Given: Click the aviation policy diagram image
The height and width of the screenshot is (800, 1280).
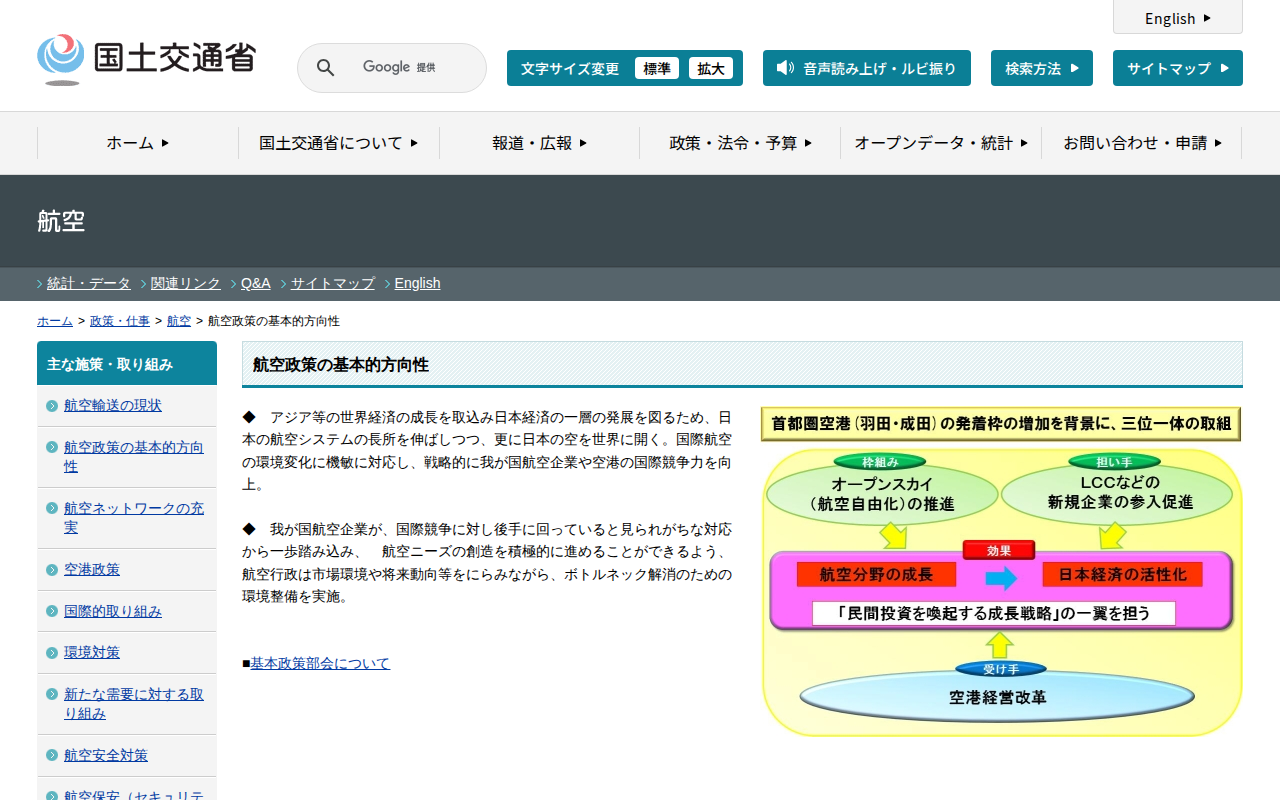Looking at the screenshot, I should tap(1001, 572).
